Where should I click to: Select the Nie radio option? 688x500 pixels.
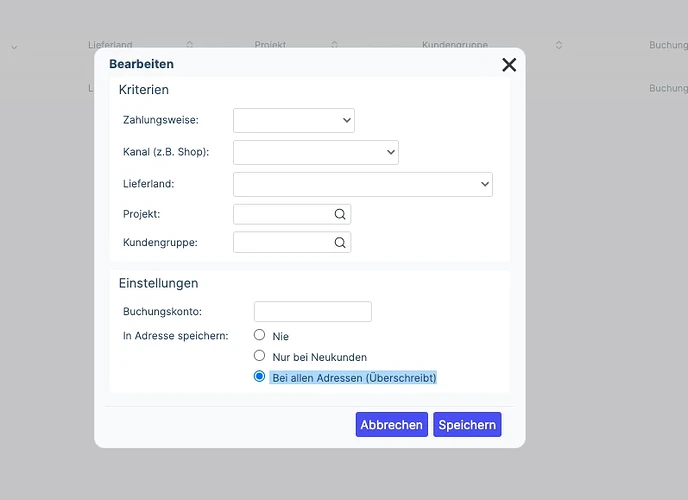click(x=259, y=335)
